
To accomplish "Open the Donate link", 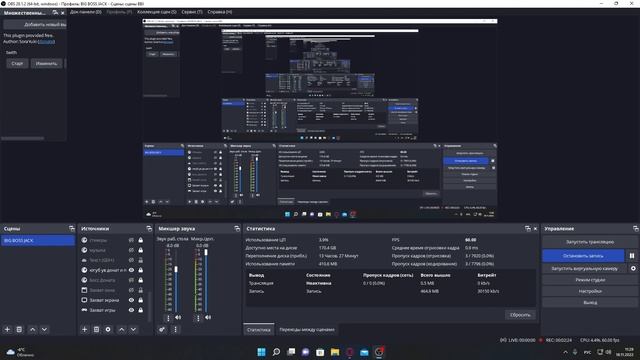I will 47,42.
